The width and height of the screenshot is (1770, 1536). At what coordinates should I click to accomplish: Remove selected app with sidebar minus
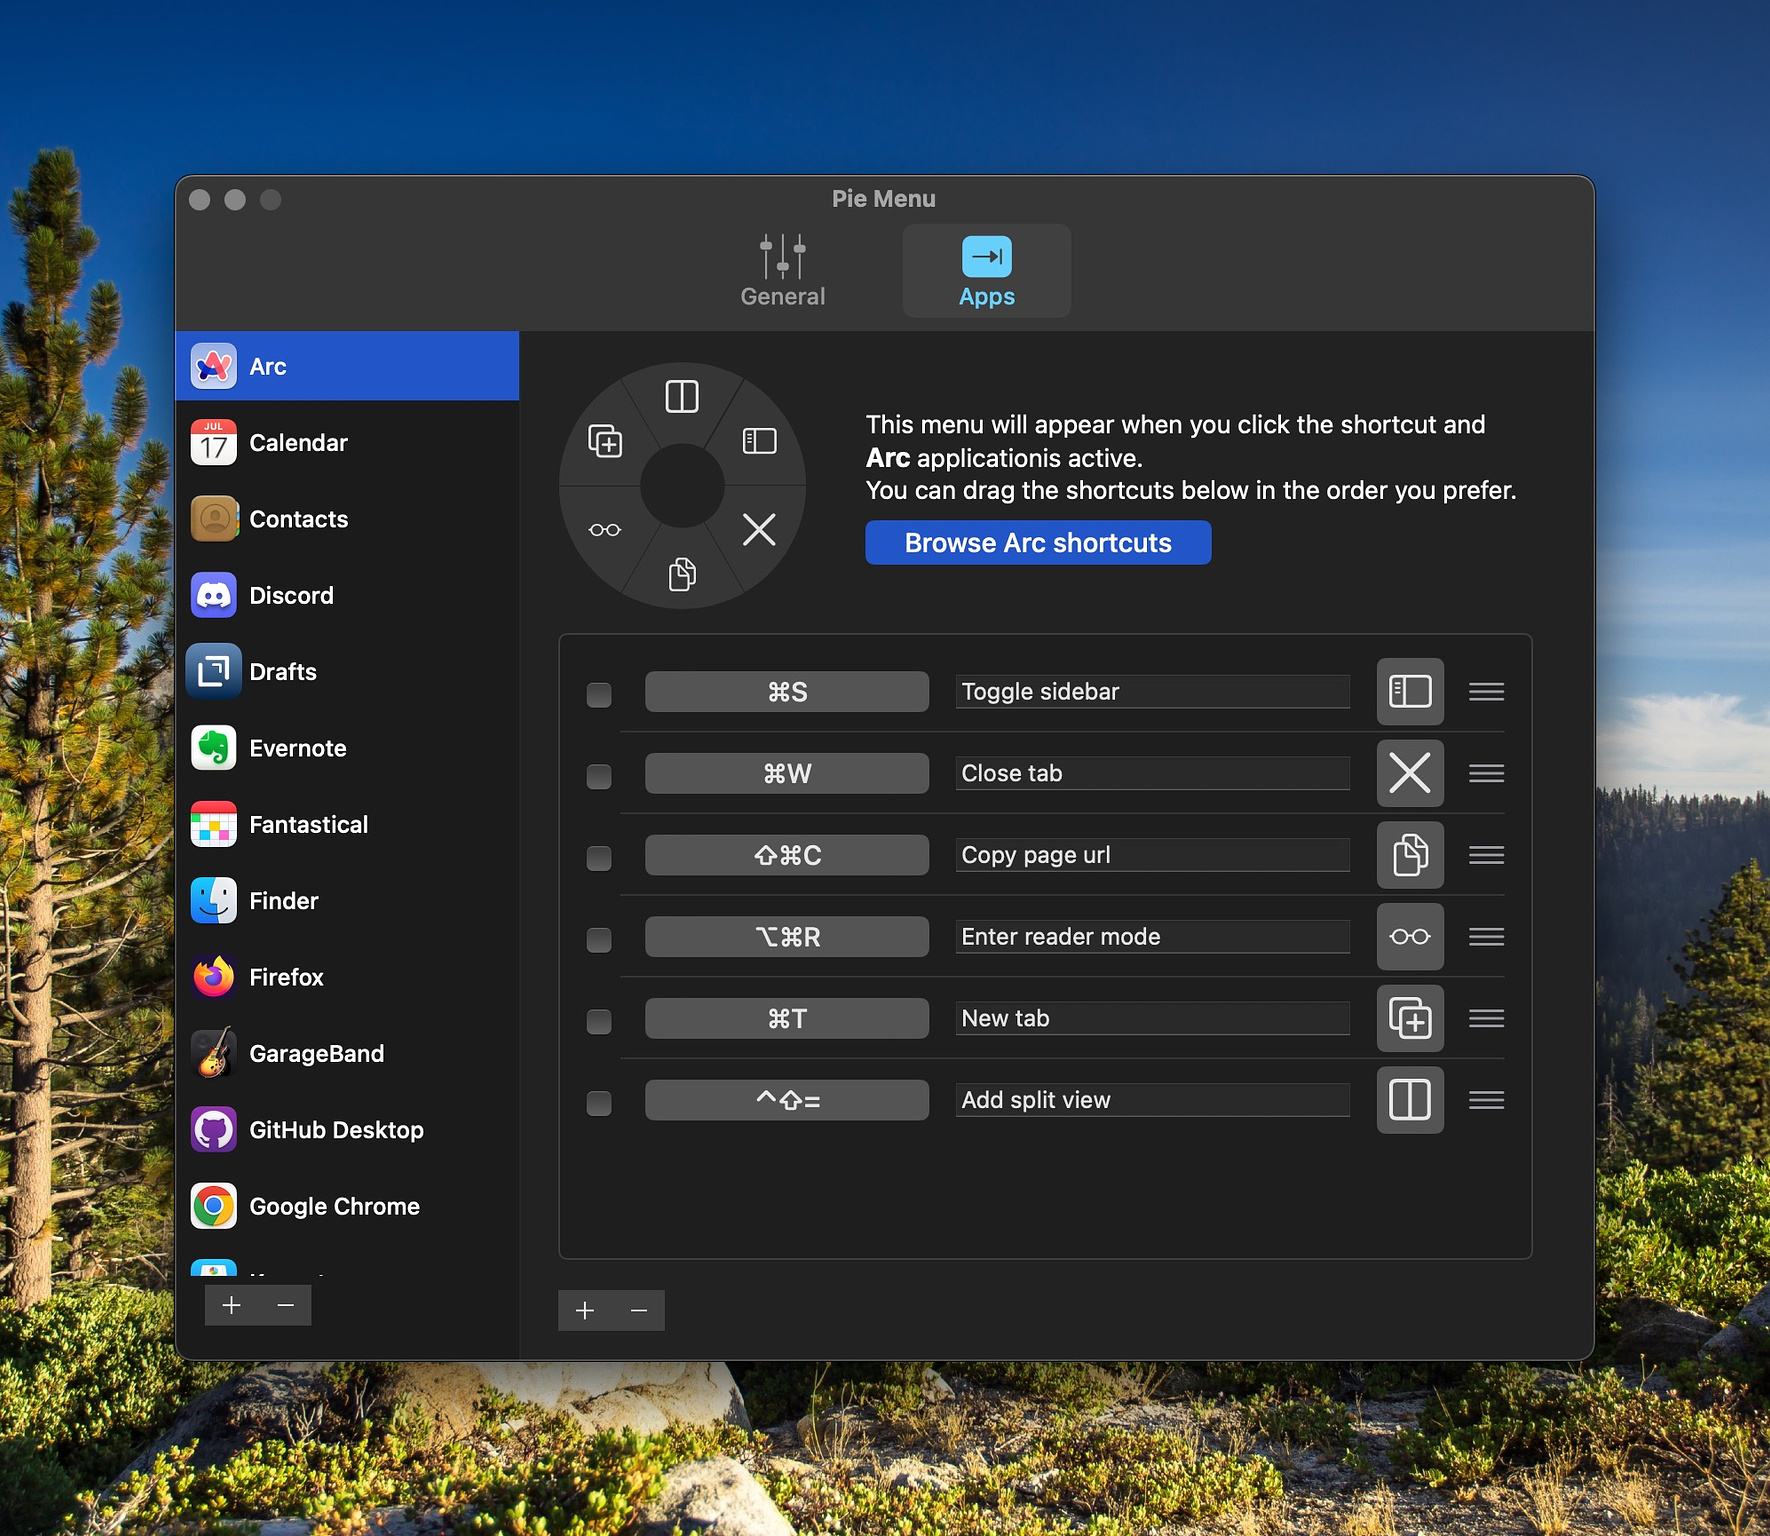point(285,1305)
